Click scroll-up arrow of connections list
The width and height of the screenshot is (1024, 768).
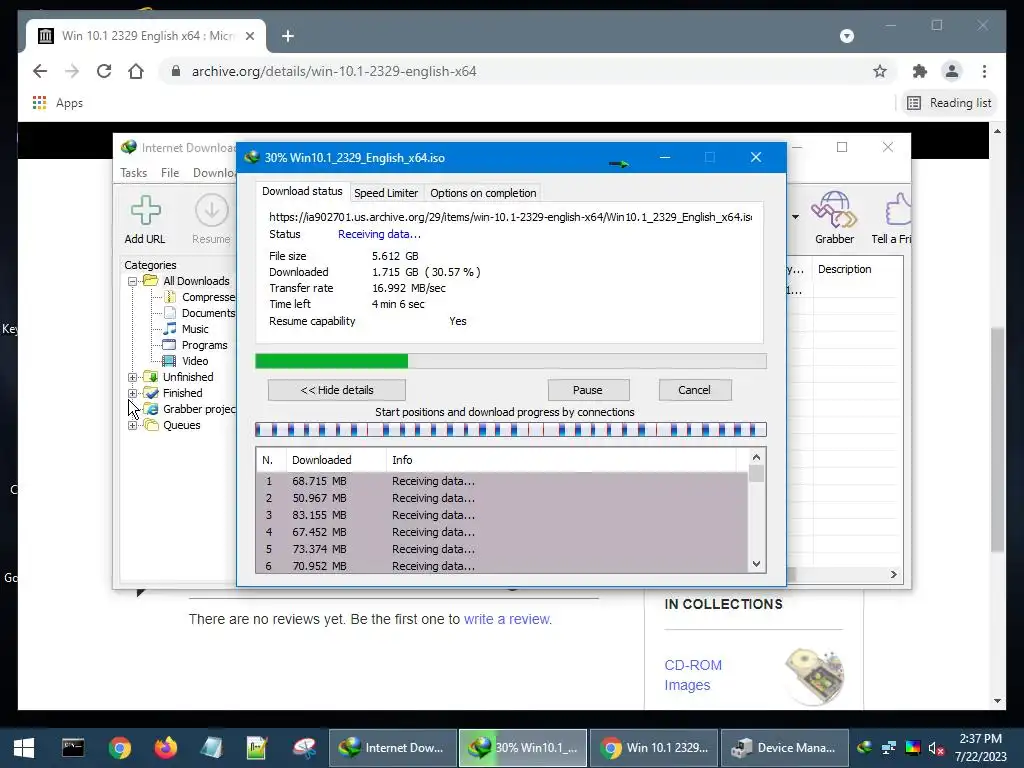pos(756,458)
